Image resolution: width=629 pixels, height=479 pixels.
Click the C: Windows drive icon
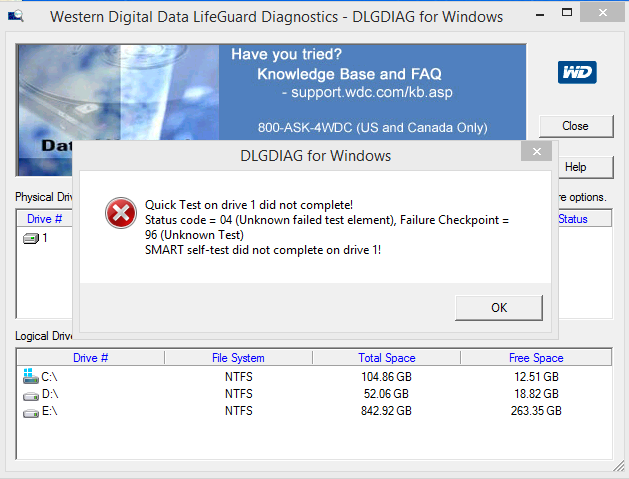(30, 377)
